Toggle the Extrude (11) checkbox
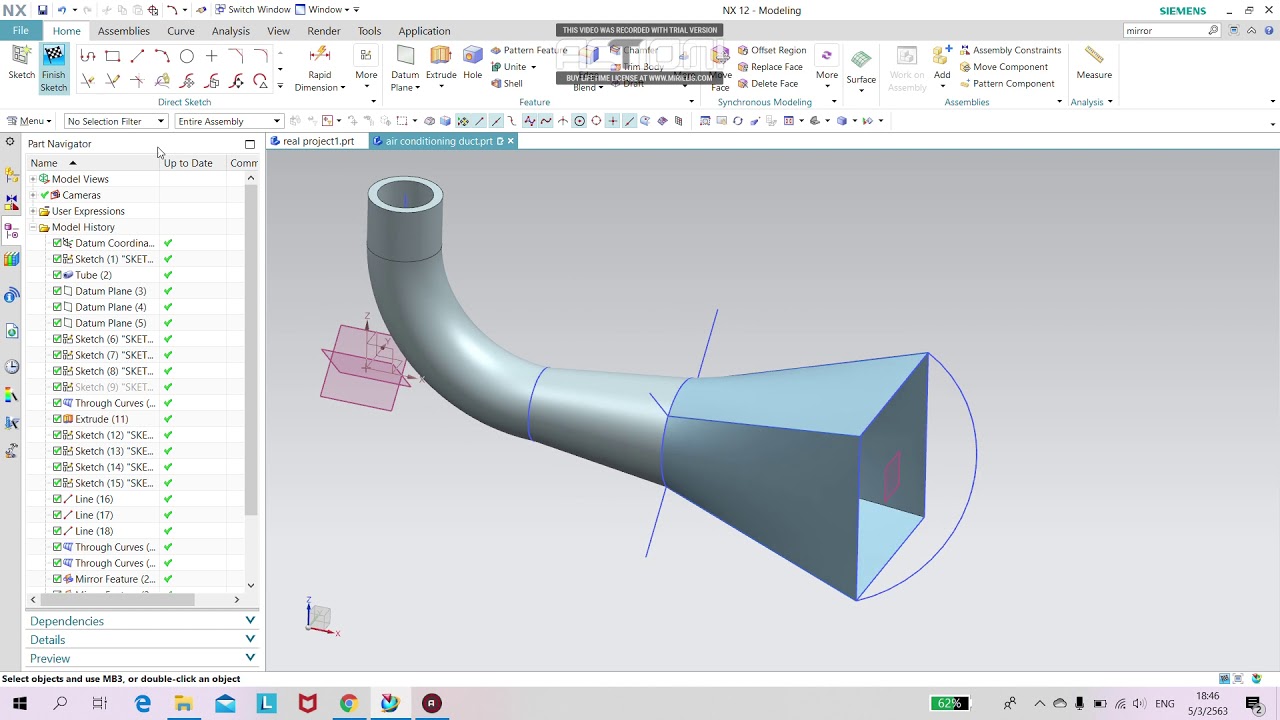Viewport: 1280px width, 720px height. pyautogui.click(x=57, y=419)
